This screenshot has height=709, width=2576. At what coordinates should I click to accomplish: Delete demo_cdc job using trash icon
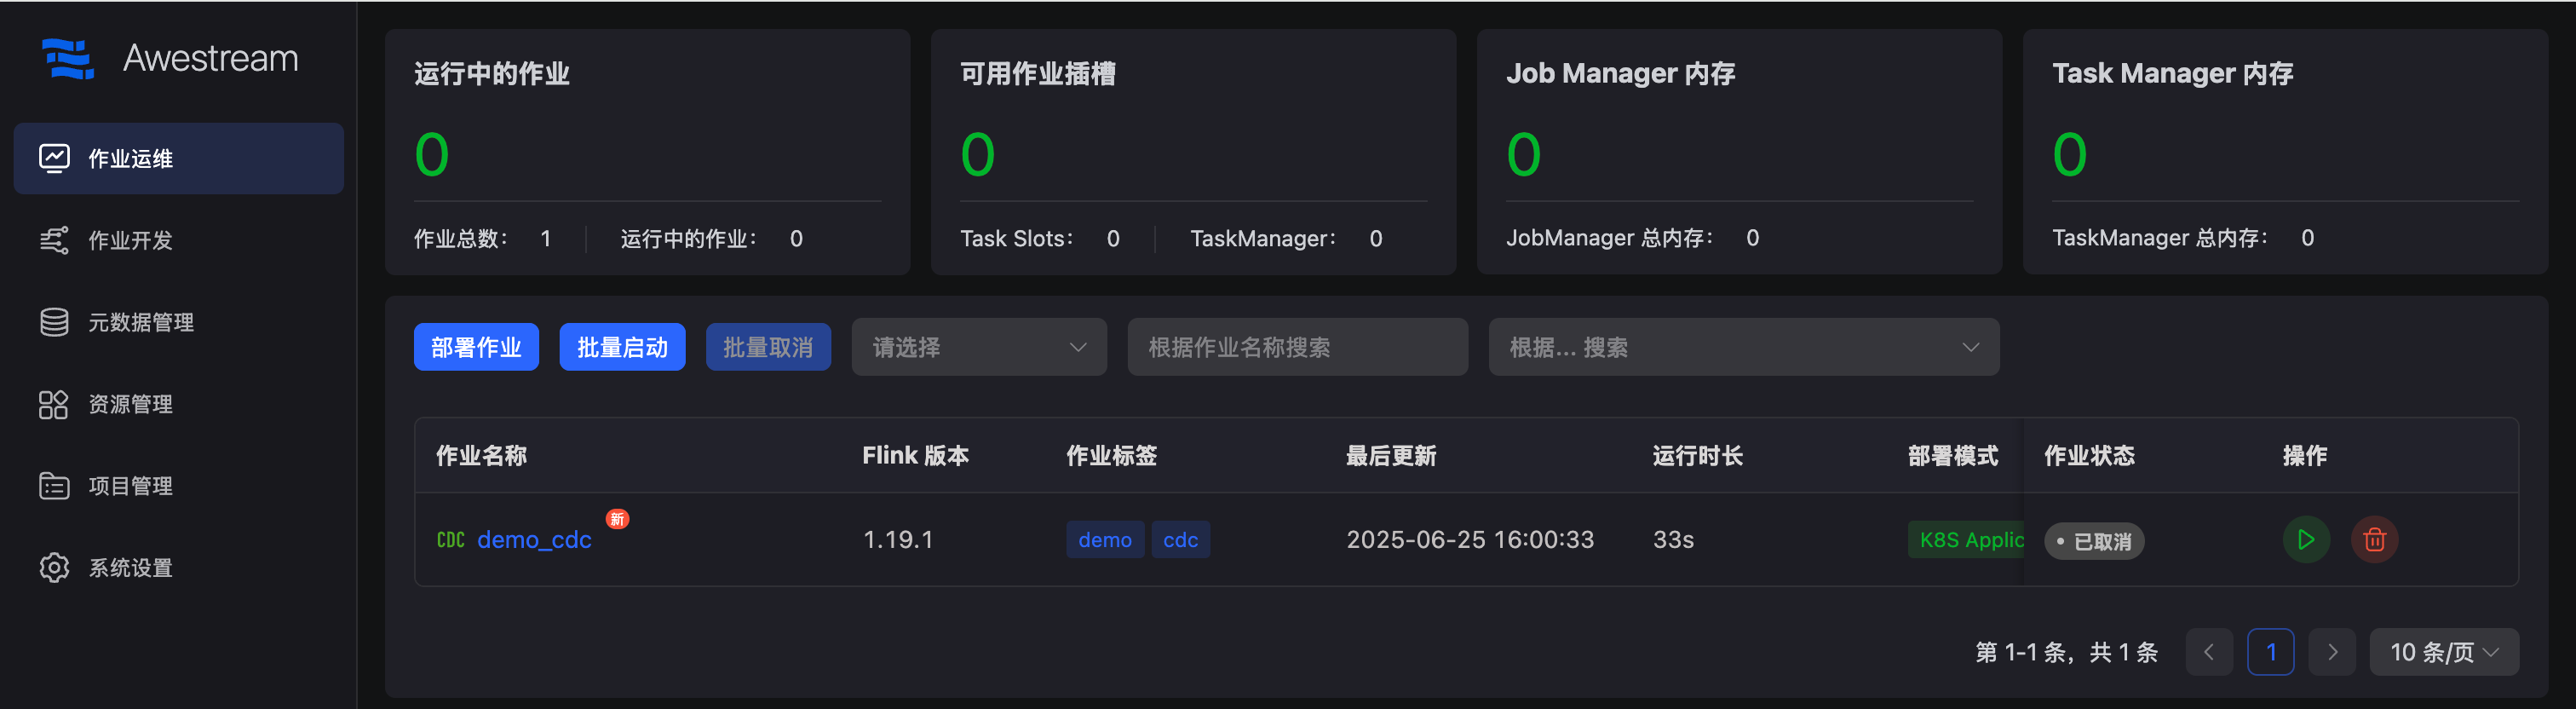2374,540
